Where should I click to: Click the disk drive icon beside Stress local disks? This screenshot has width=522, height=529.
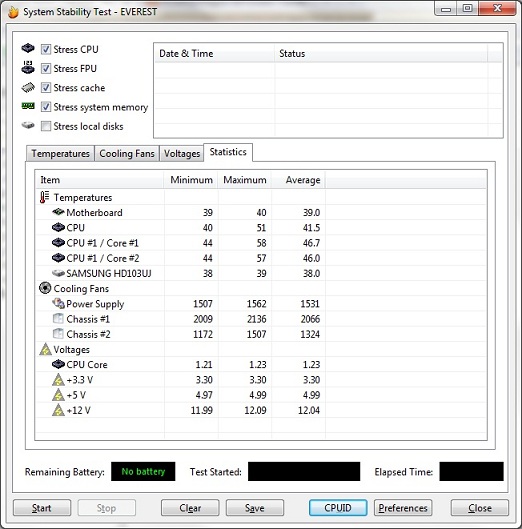click(28, 126)
